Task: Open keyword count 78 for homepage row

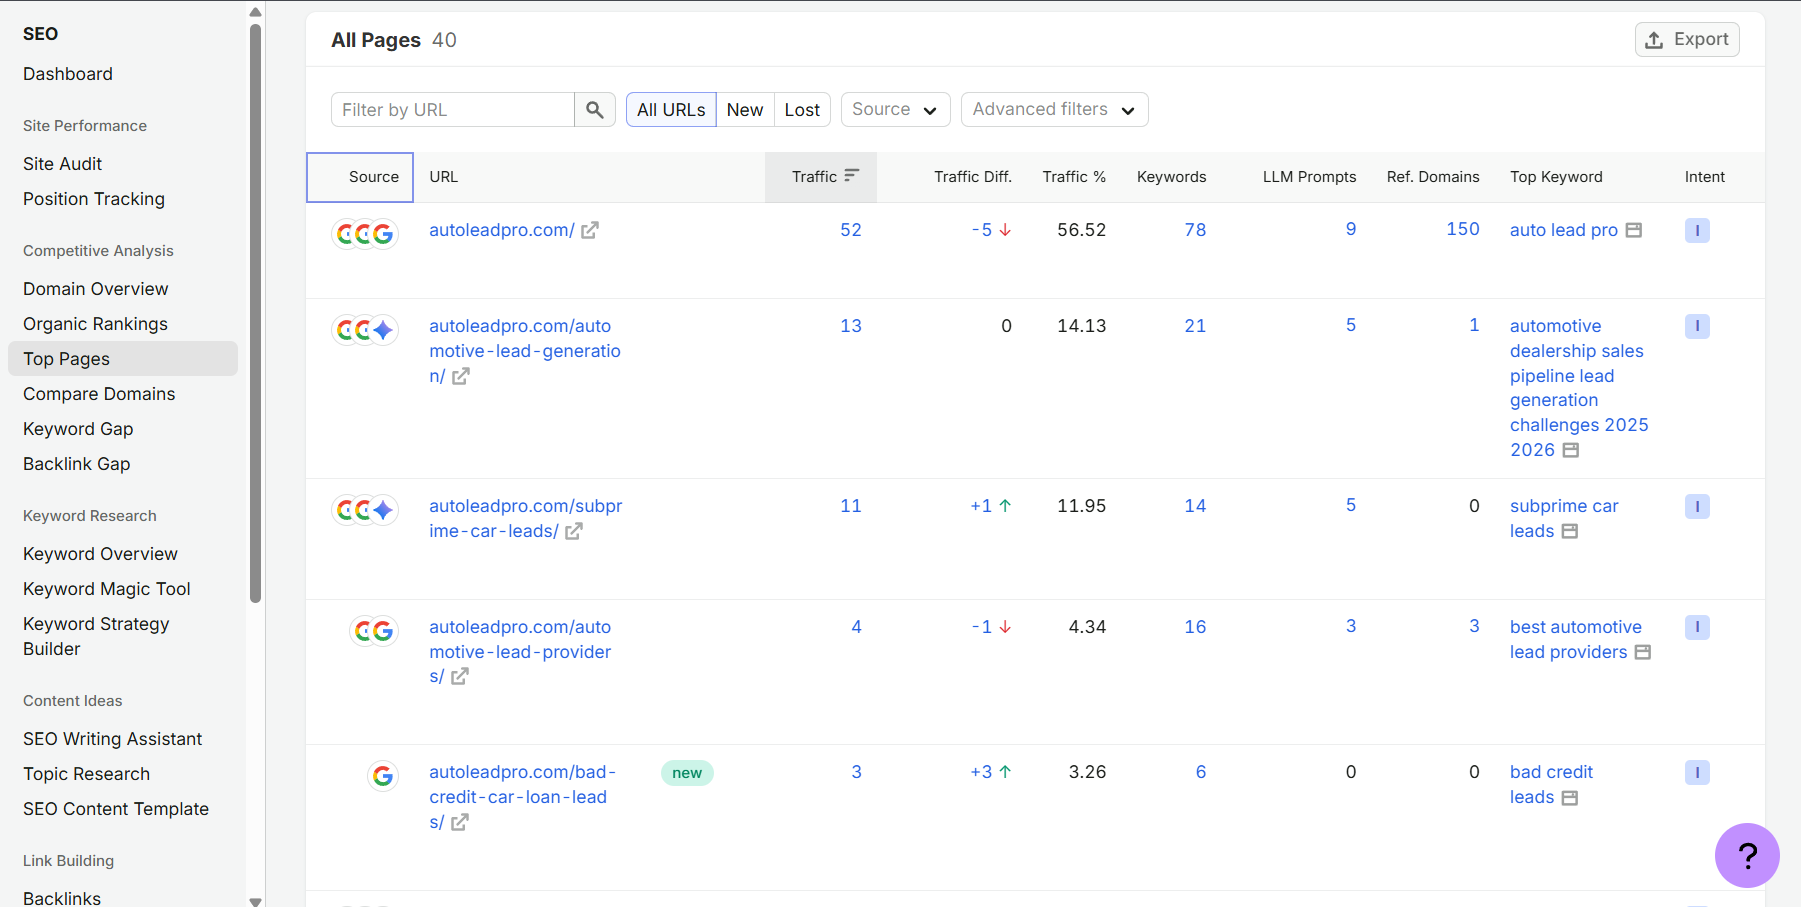Action: click(x=1195, y=230)
